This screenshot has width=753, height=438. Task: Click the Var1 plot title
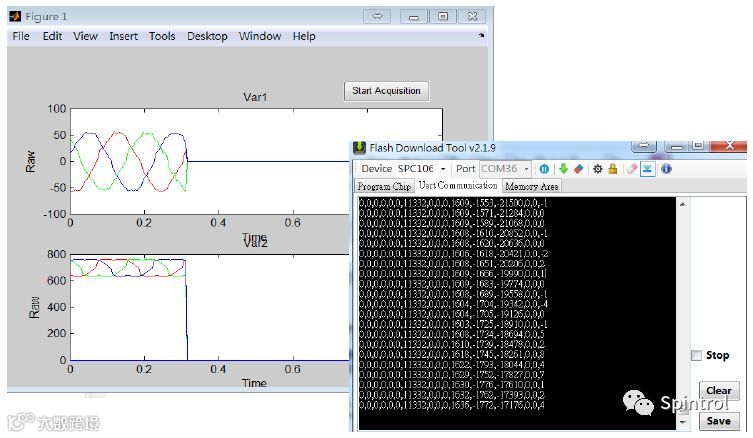click(255, 97)
